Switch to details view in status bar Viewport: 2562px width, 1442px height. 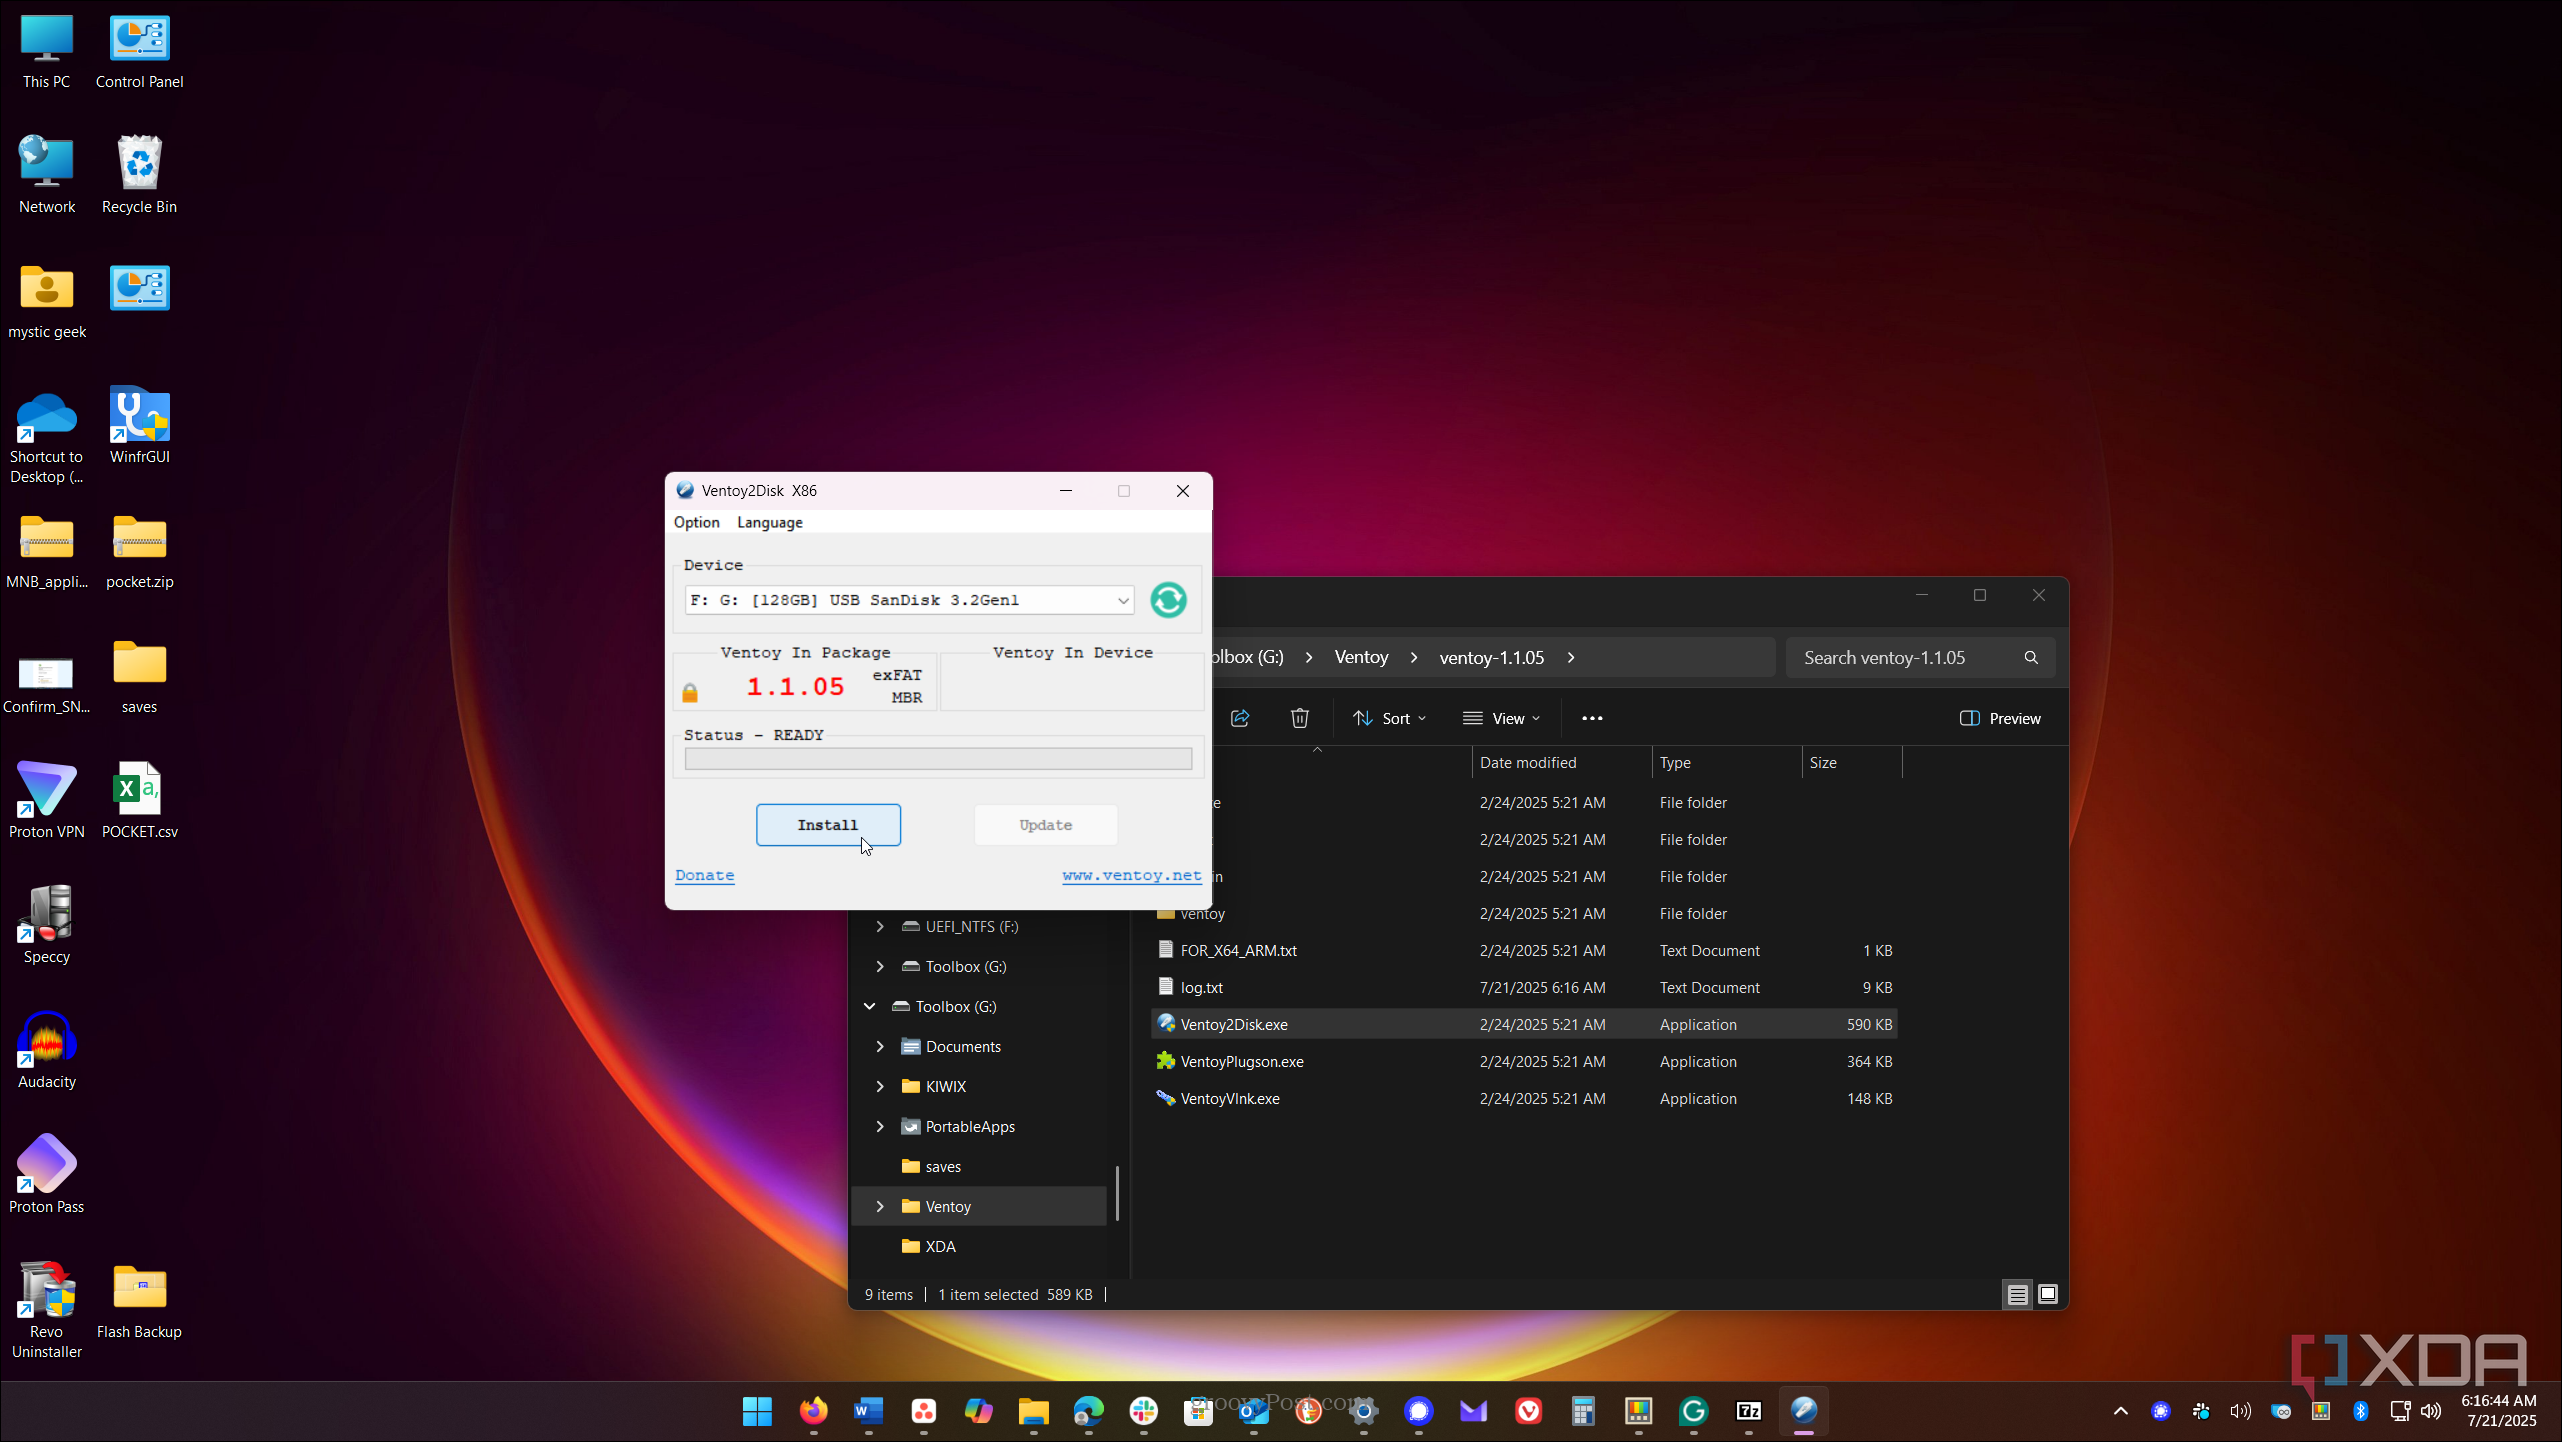(2017, 1294)
